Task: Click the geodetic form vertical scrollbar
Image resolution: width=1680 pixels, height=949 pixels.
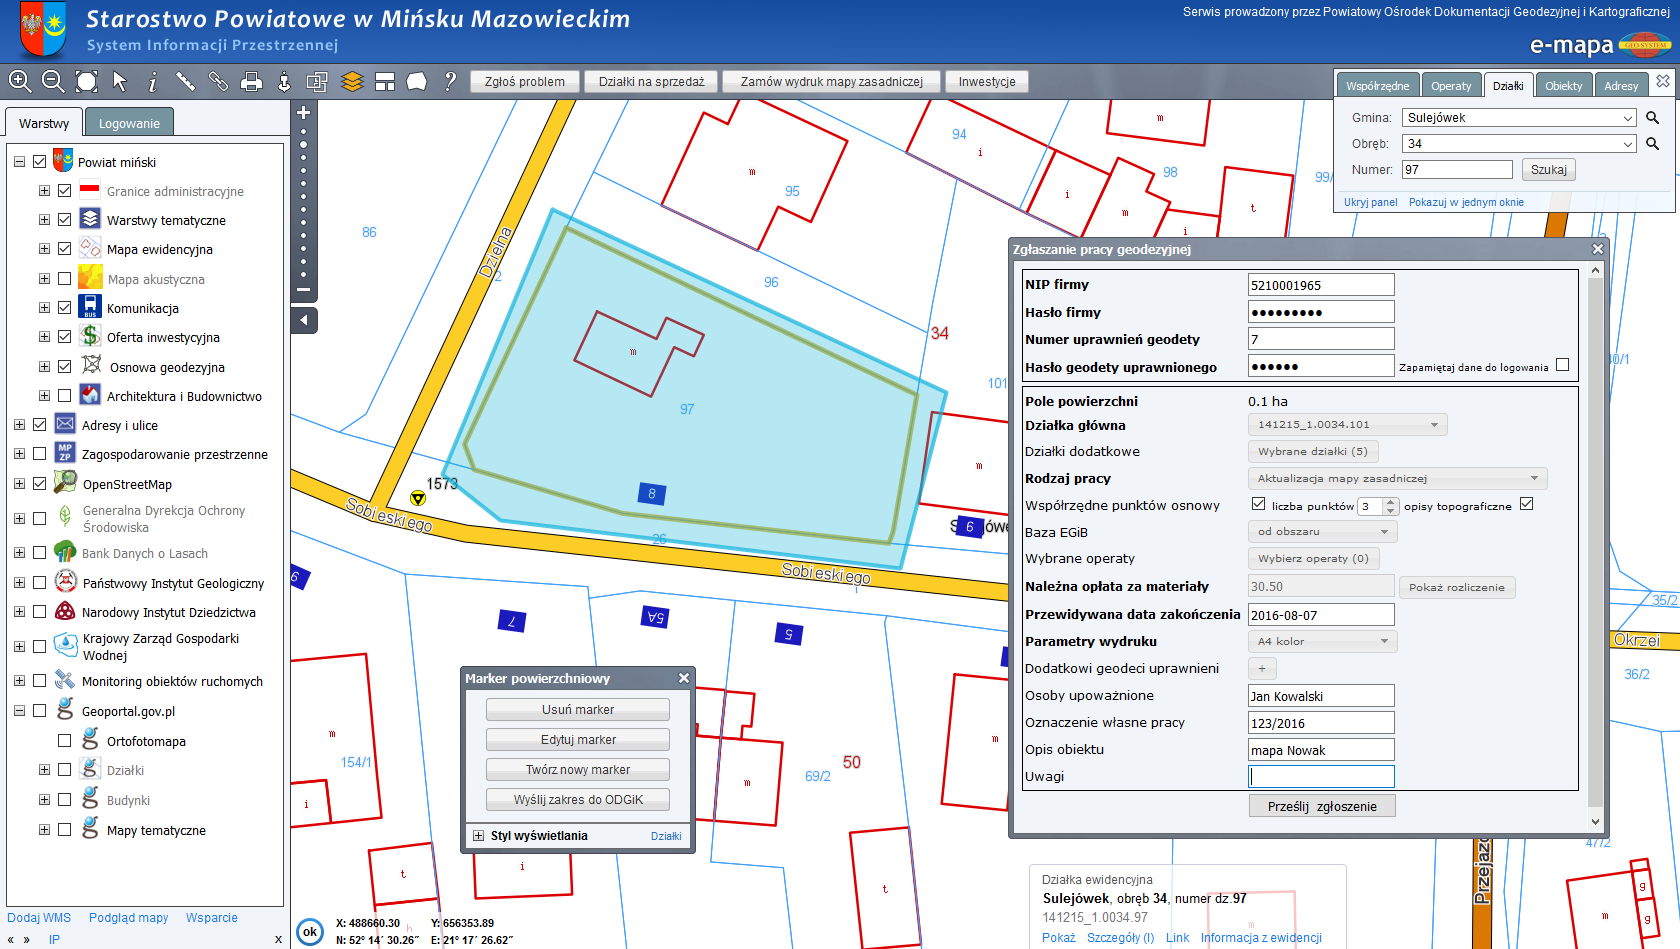Action: tap(1595, 546)
